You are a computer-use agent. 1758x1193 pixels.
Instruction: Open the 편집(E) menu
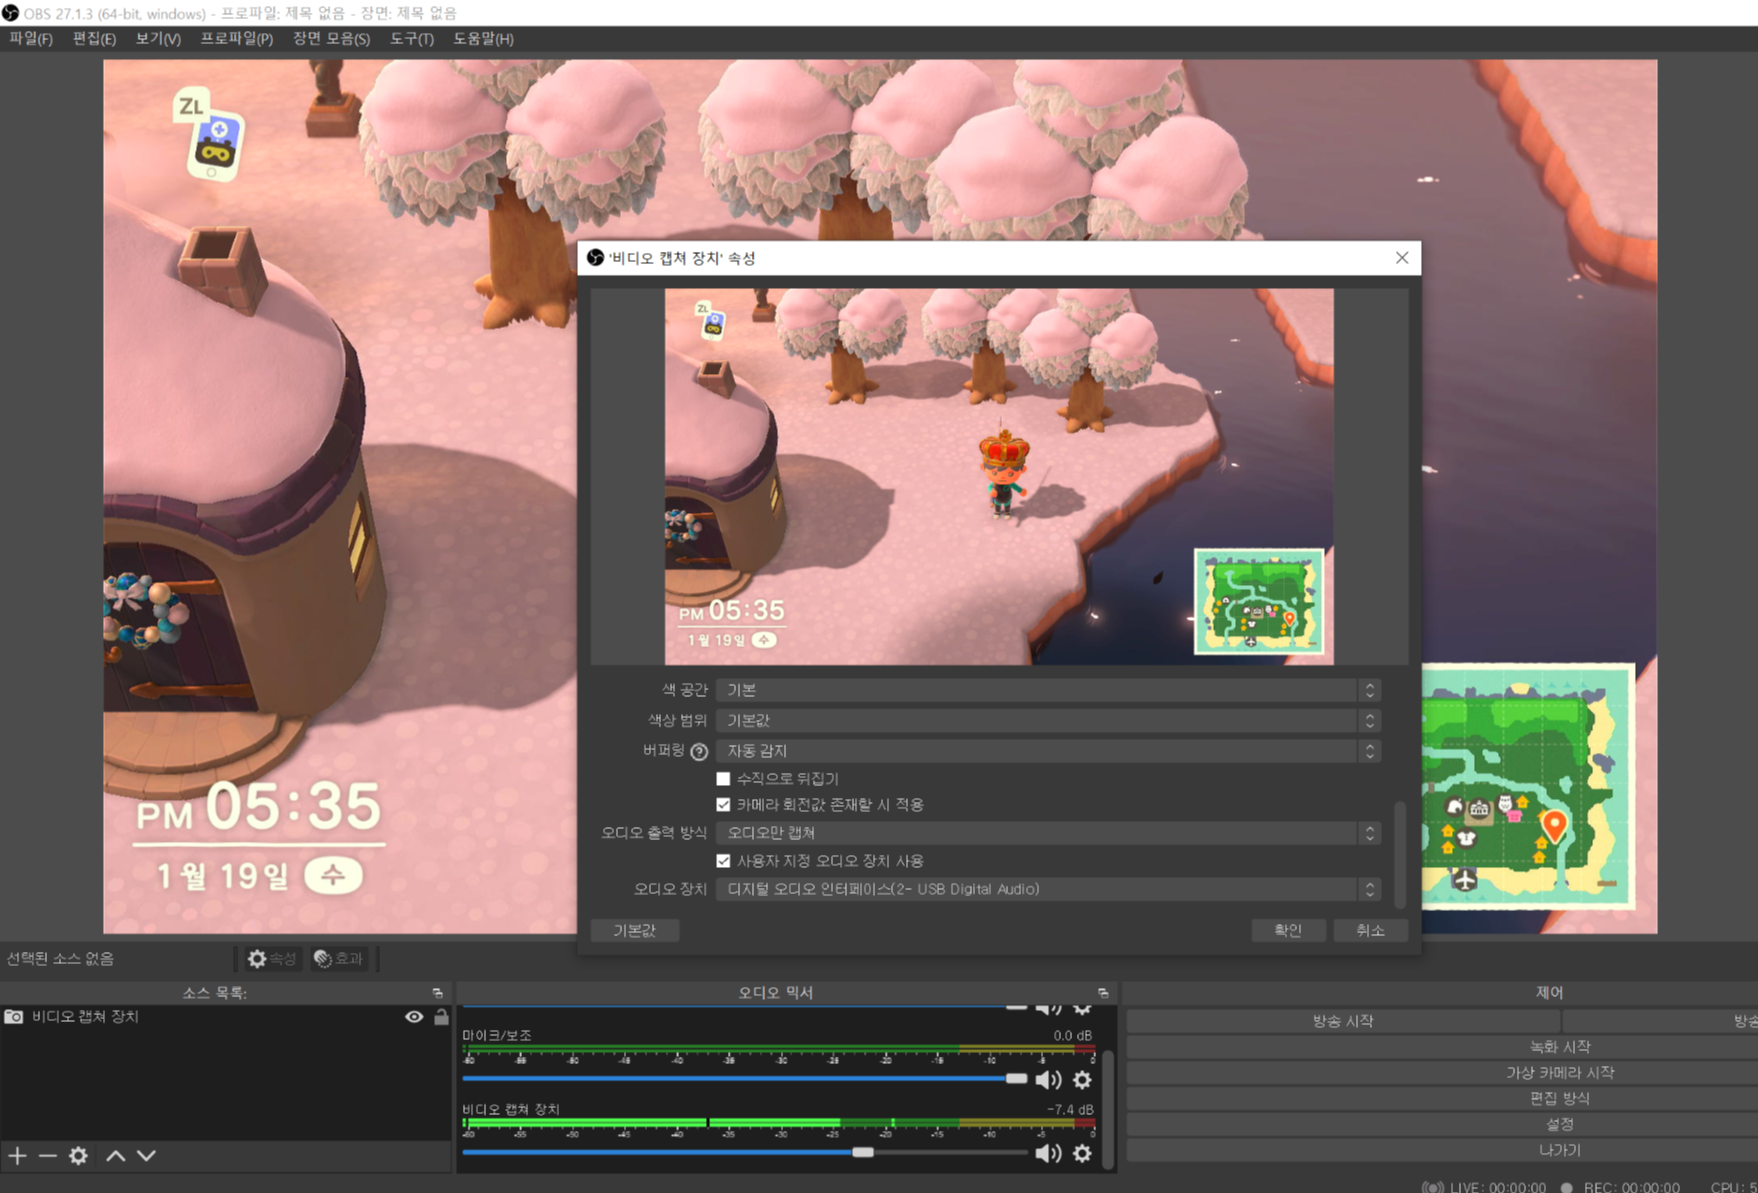click(x=94, y=38)
